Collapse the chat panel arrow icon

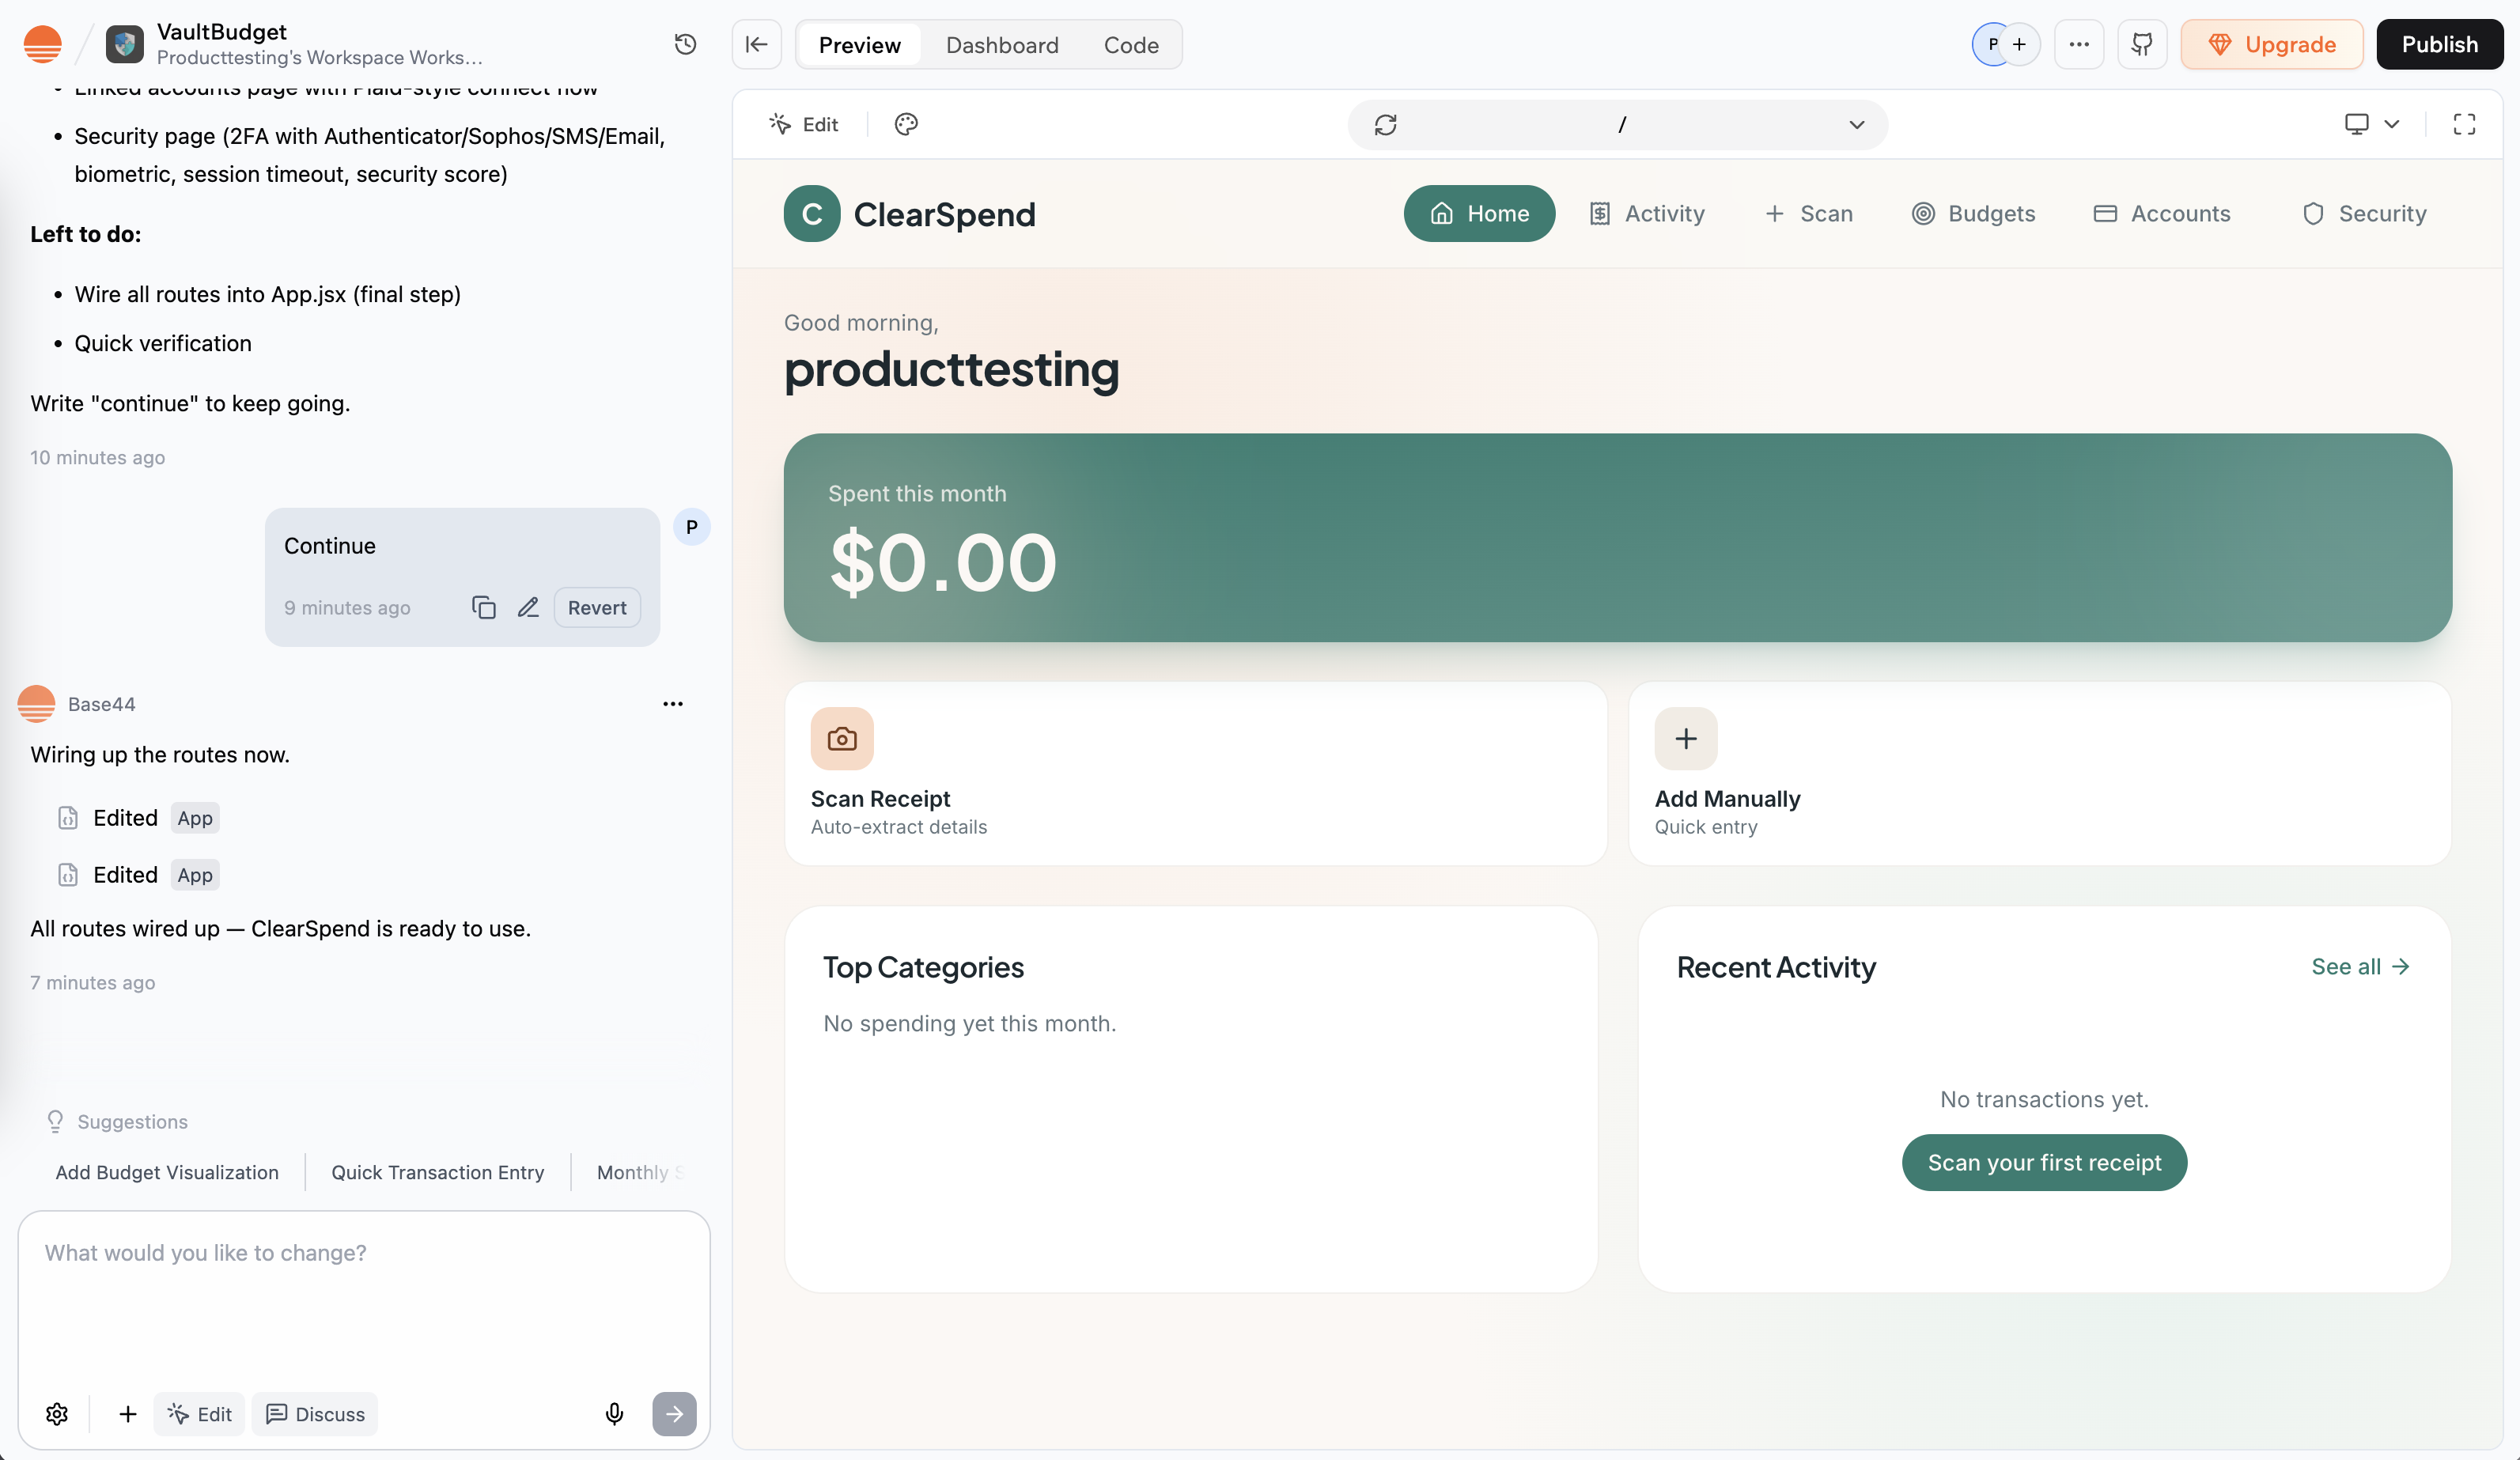757,44
